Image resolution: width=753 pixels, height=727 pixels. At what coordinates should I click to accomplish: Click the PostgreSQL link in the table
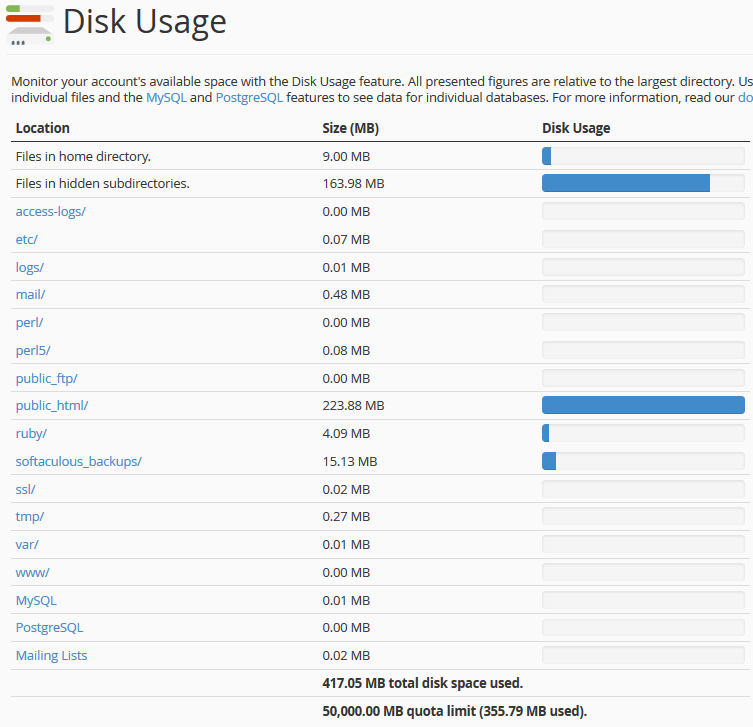click(x=49, y=628)
